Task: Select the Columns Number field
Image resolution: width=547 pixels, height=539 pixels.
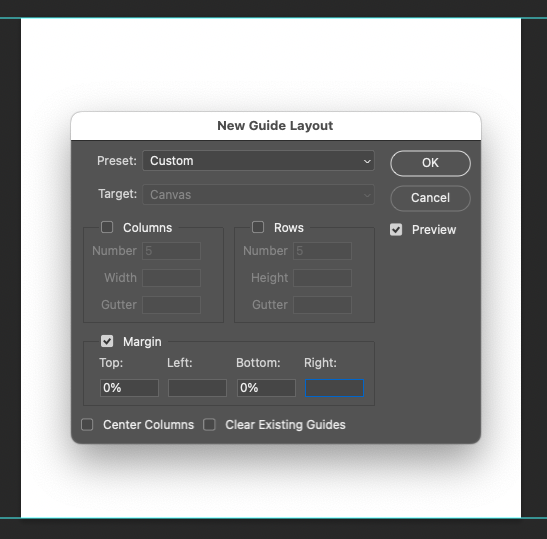Action: tap(171, 251)
